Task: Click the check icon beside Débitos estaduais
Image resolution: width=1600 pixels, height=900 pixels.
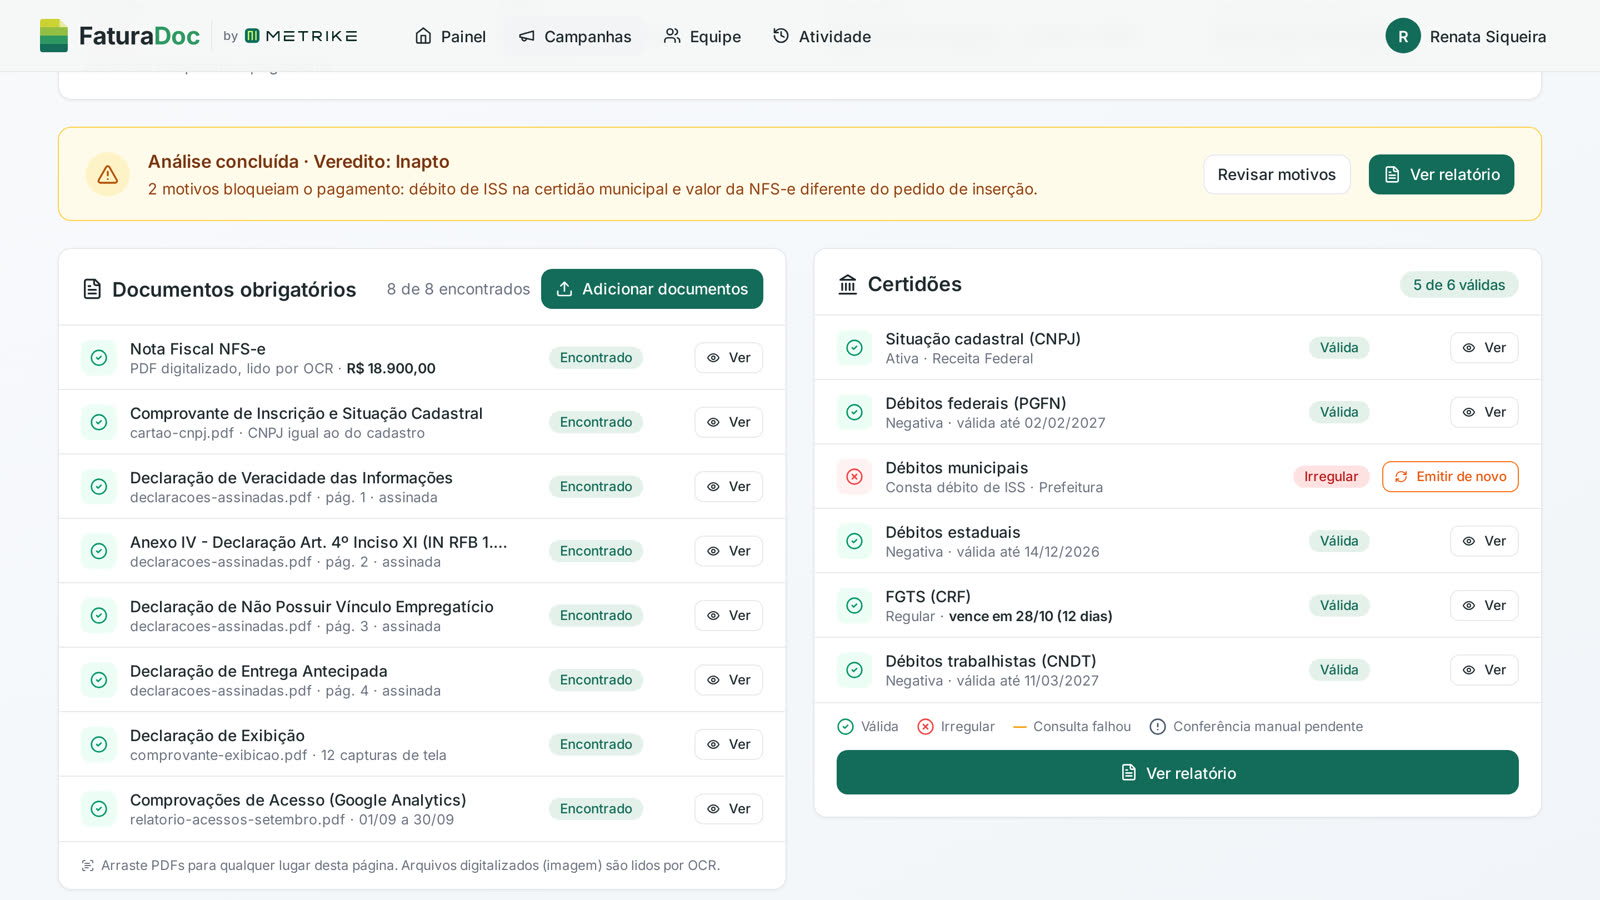Action: point(855,541)
